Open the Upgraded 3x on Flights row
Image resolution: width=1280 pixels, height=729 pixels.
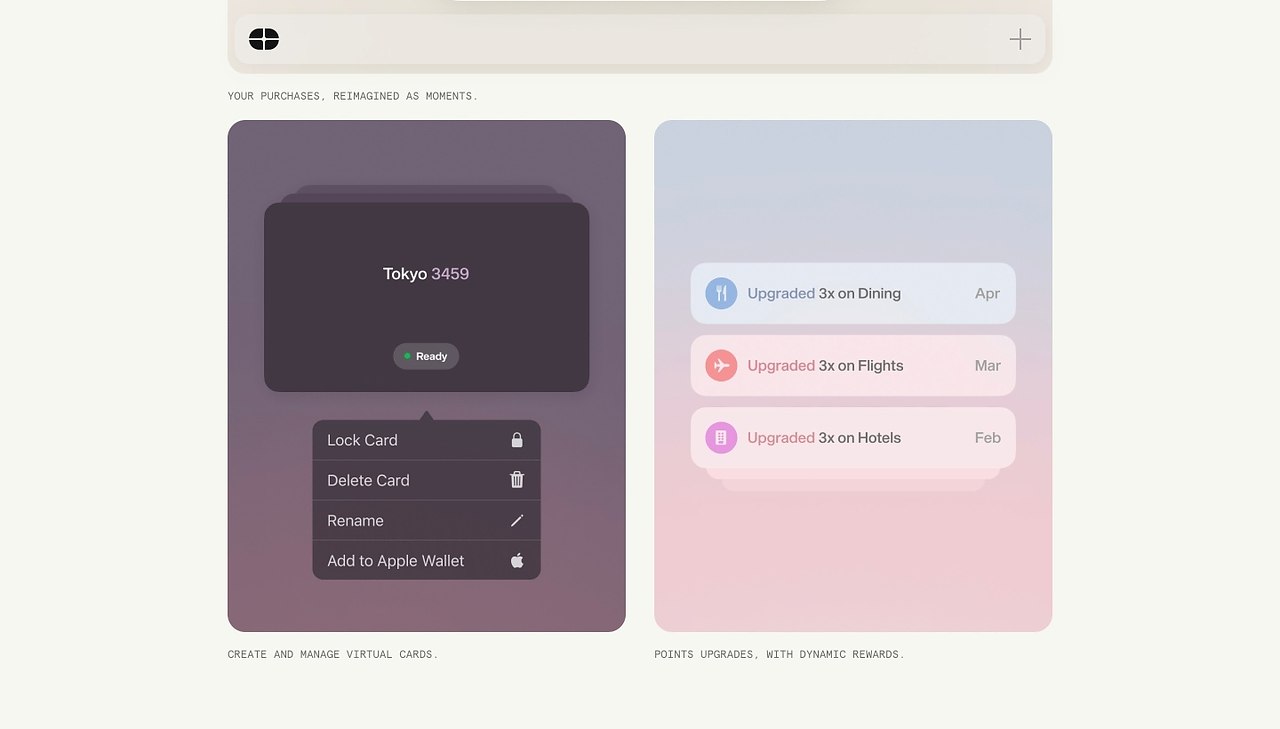(853, 365)
